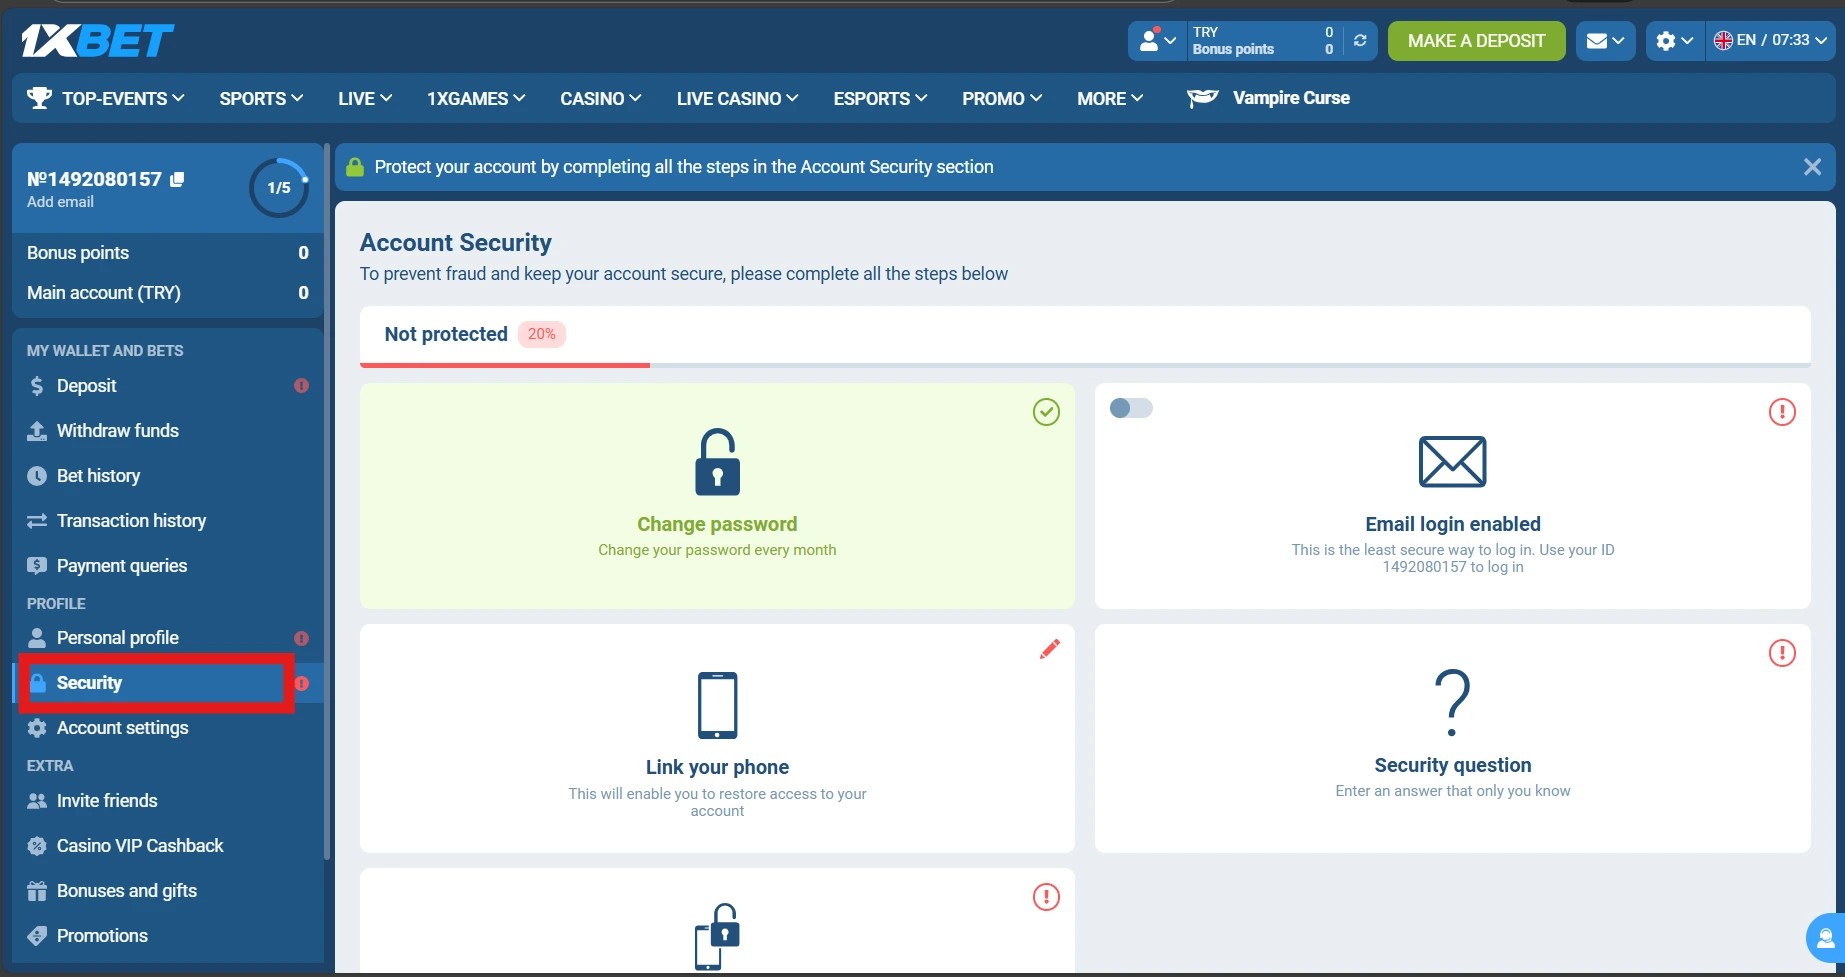Viewport: 1845px width, 977px height.
Task: Open the EN language dropdown
Action: [x=1771, y=41]
